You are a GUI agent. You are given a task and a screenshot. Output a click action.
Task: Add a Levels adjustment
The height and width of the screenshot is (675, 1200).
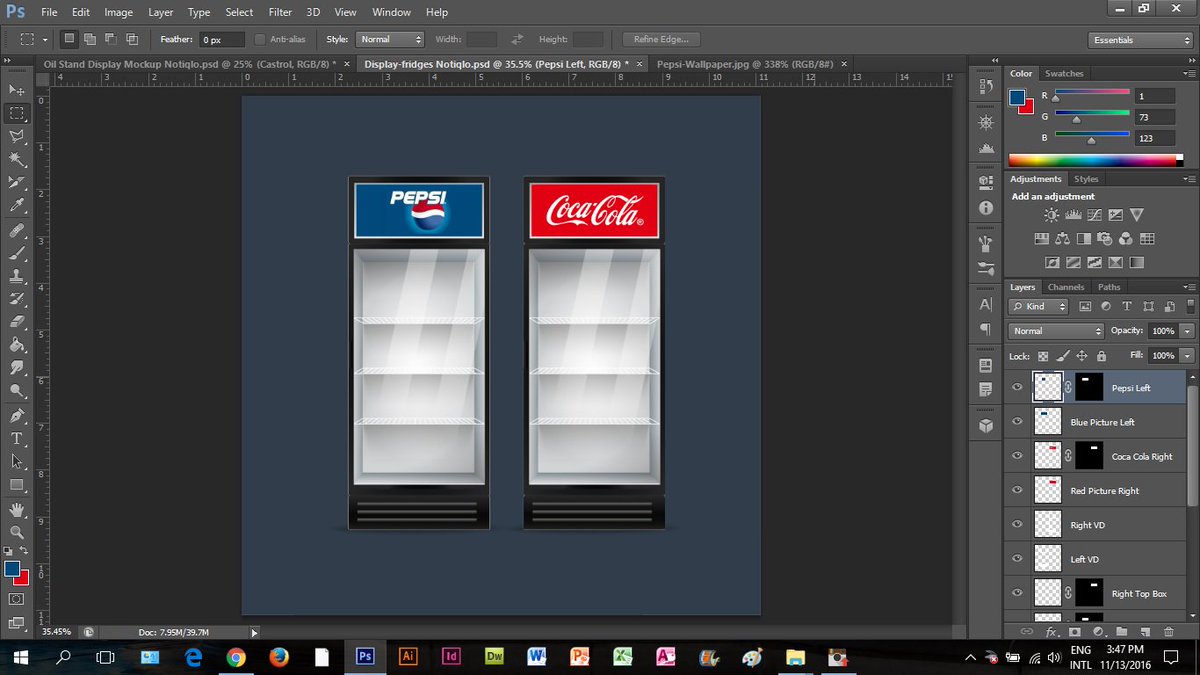[x=1072, y=215]
